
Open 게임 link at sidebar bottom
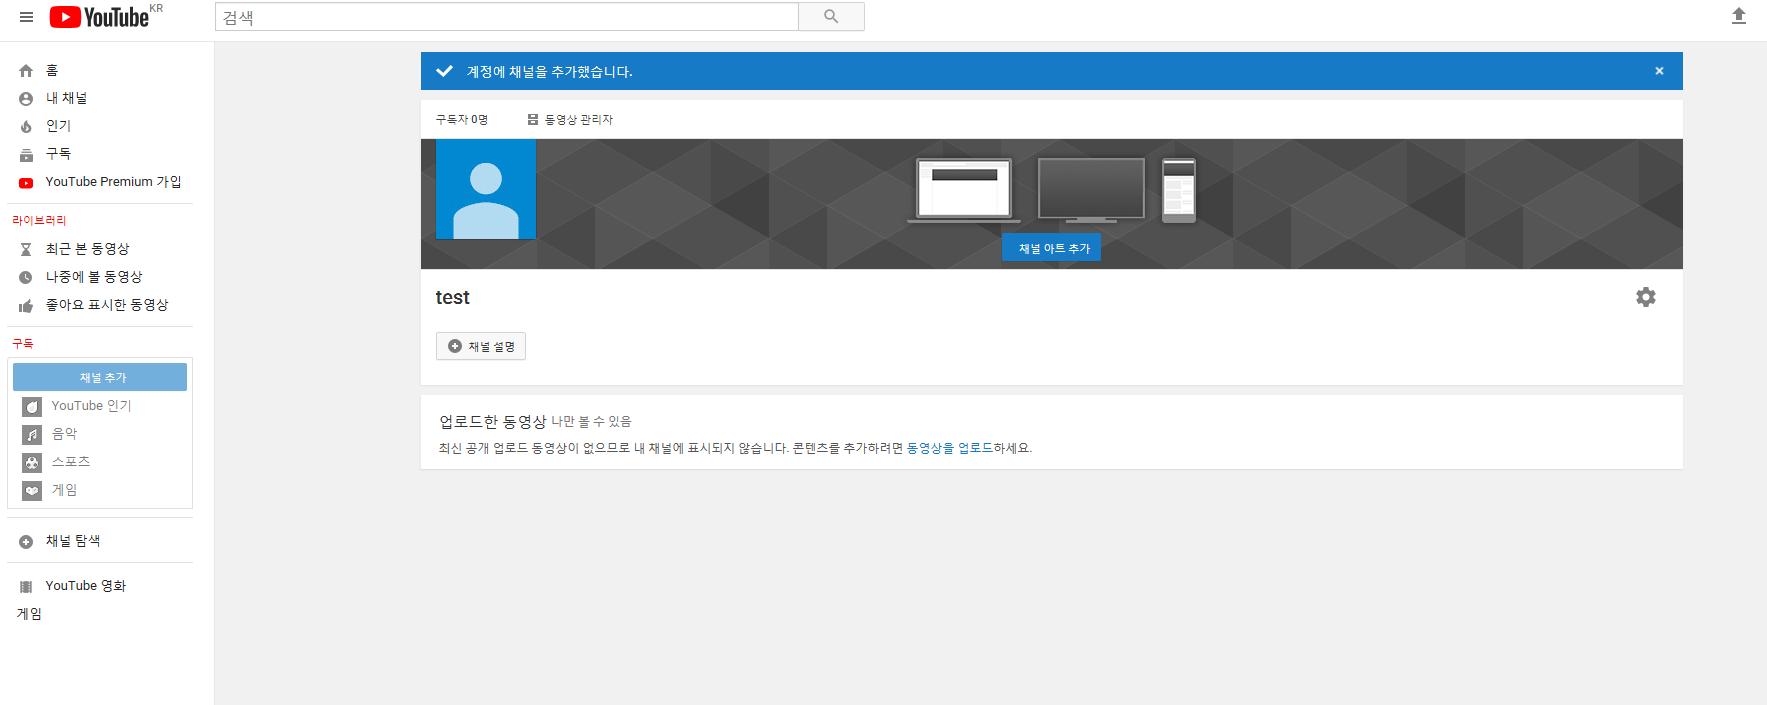[x=29, y=614]
